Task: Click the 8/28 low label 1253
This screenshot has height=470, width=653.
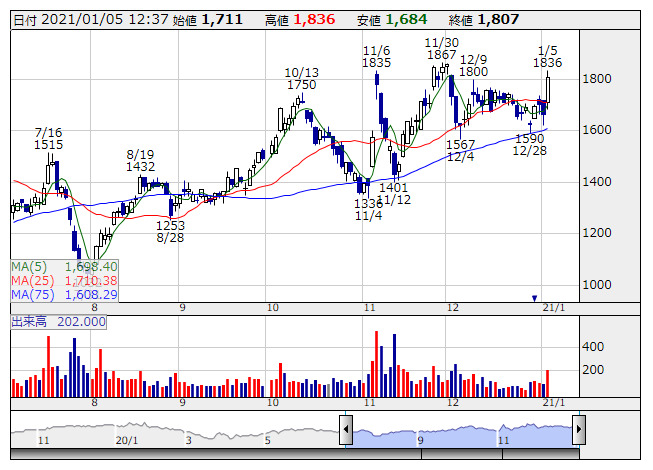Action: [169, 225]
